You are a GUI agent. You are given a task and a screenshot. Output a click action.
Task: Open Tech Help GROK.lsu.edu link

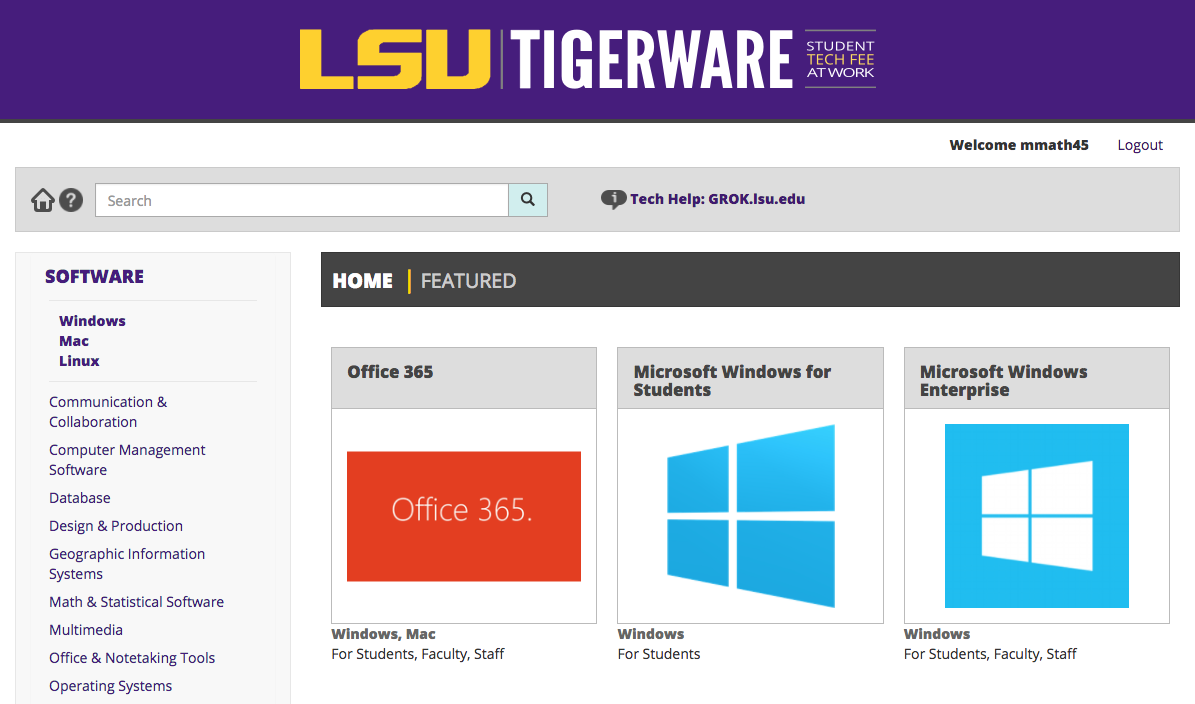pos(717,199)
